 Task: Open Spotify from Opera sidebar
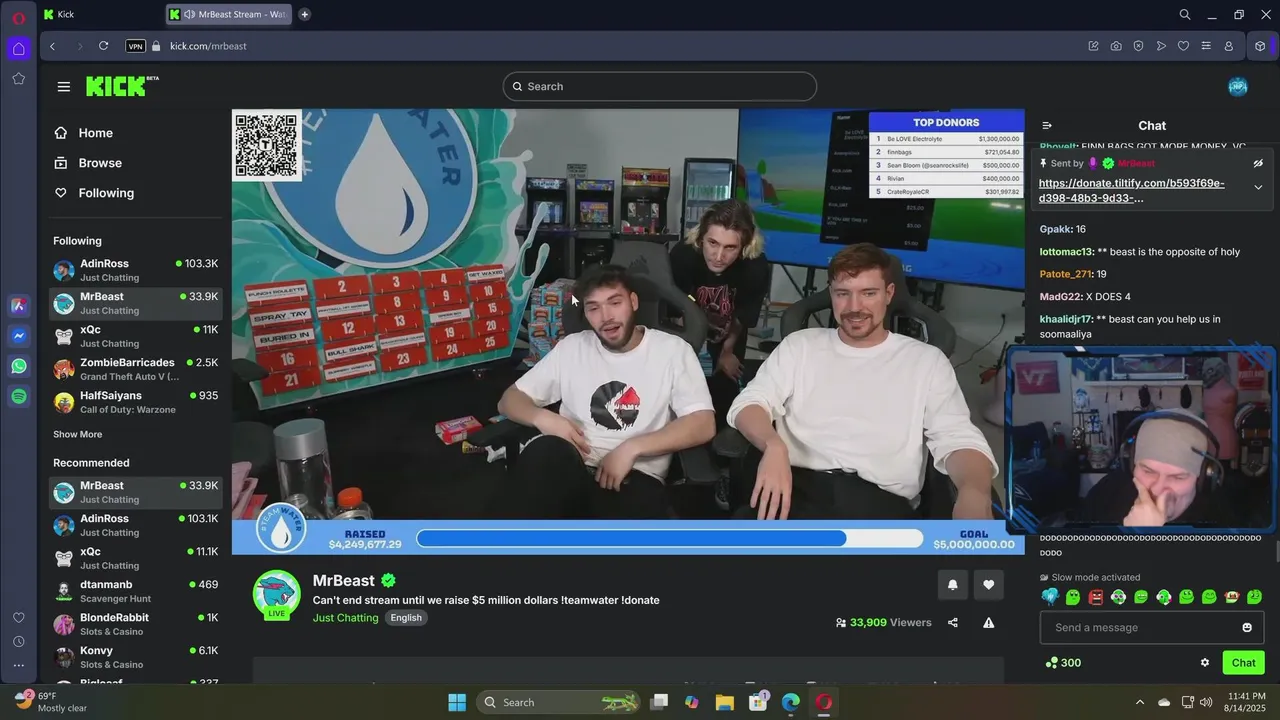19,396
